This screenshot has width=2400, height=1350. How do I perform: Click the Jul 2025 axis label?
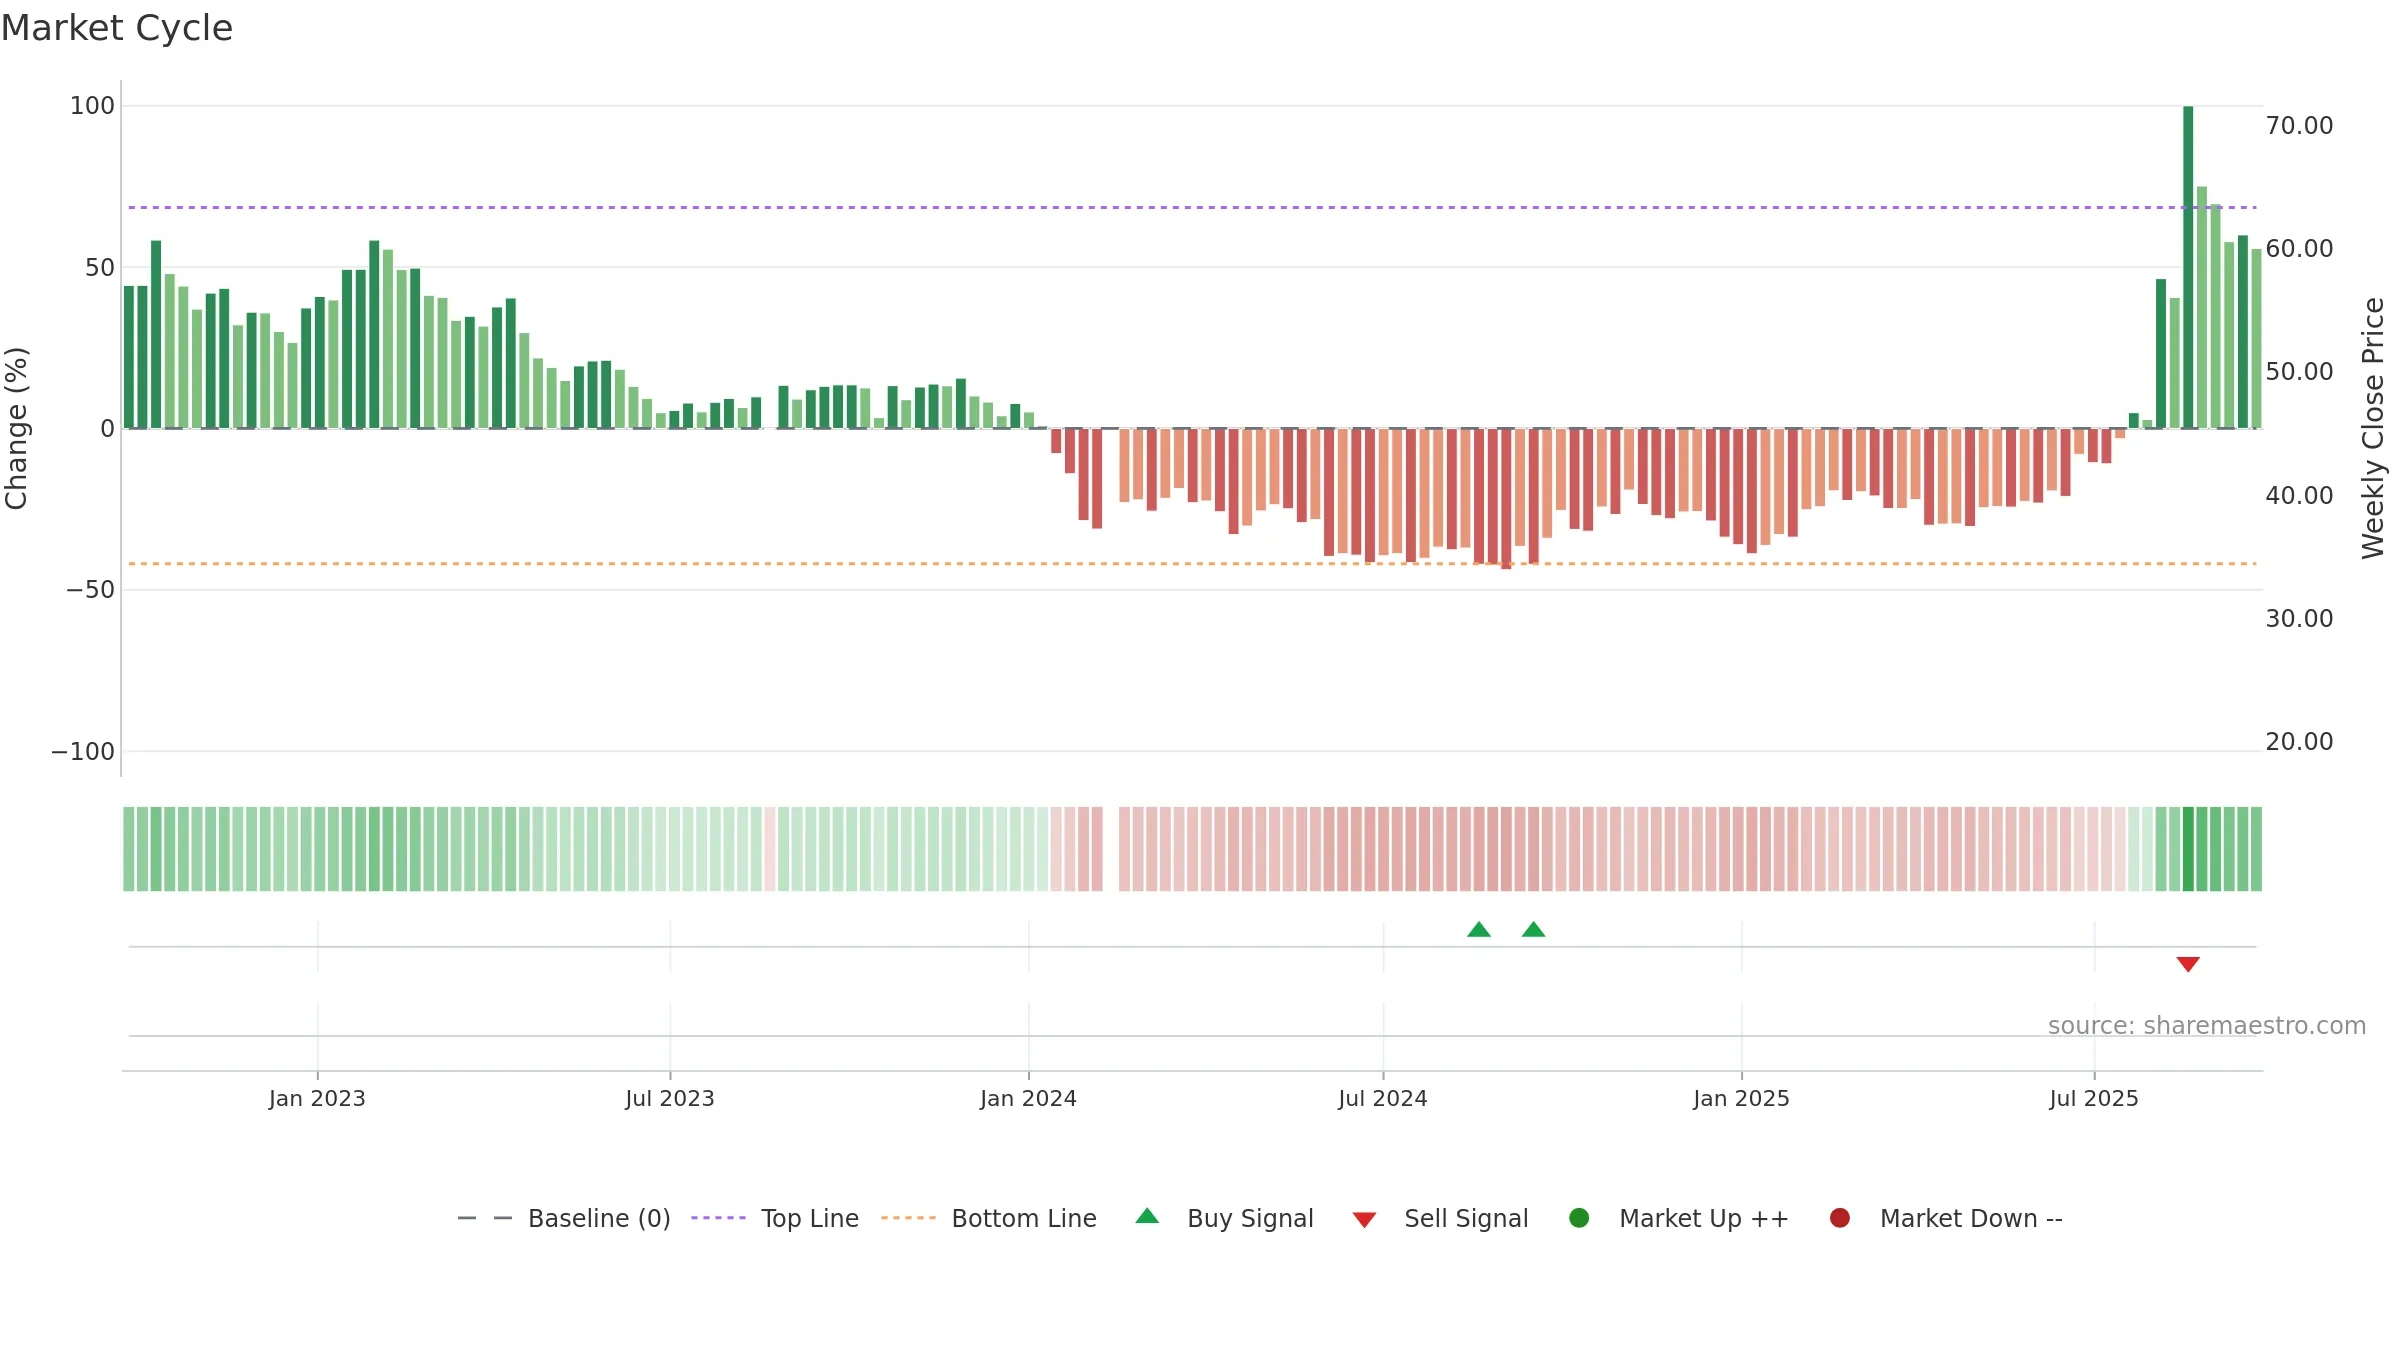(x=2094, y=1098)
